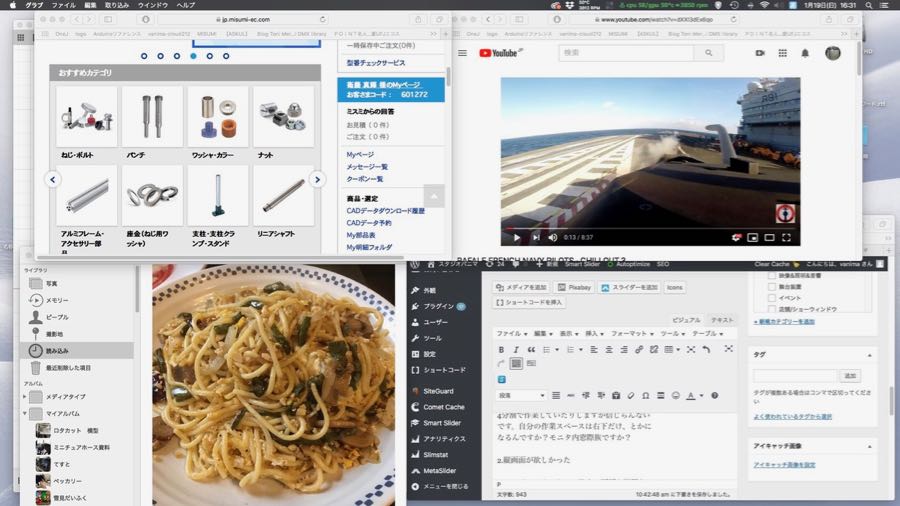Click distraction-free fullscreen icon in WordPress editor

(728, 349)
